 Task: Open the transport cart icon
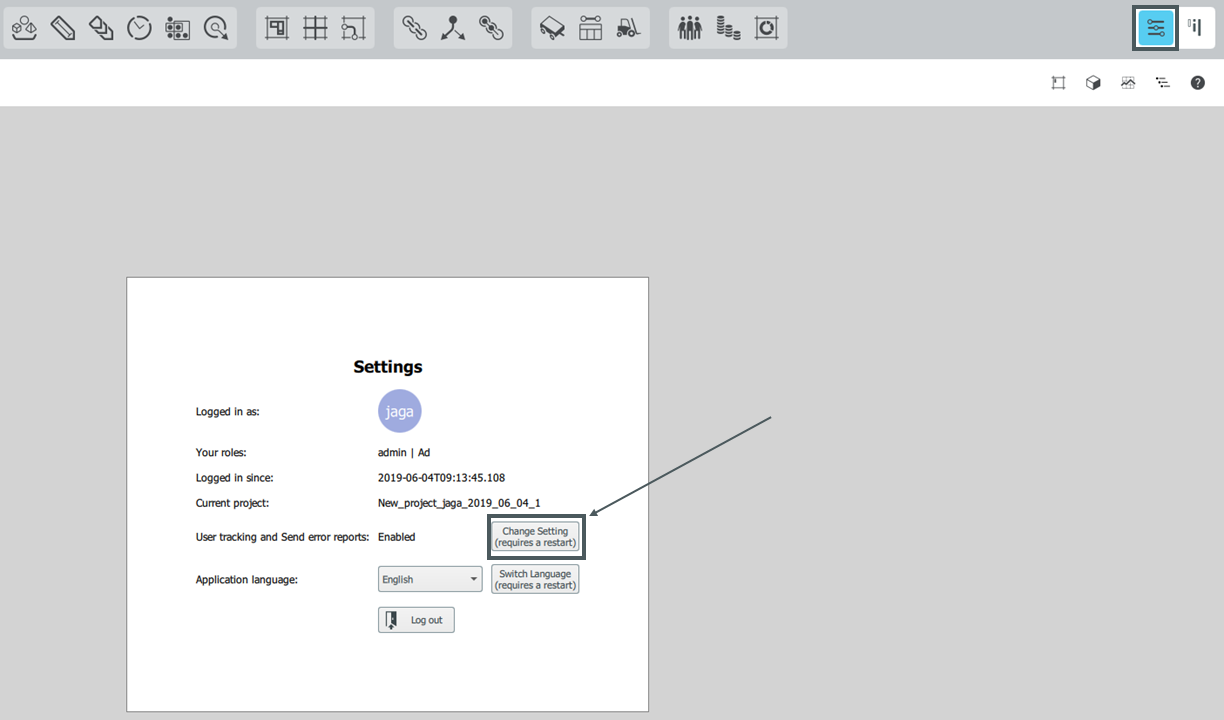[553, 28]
